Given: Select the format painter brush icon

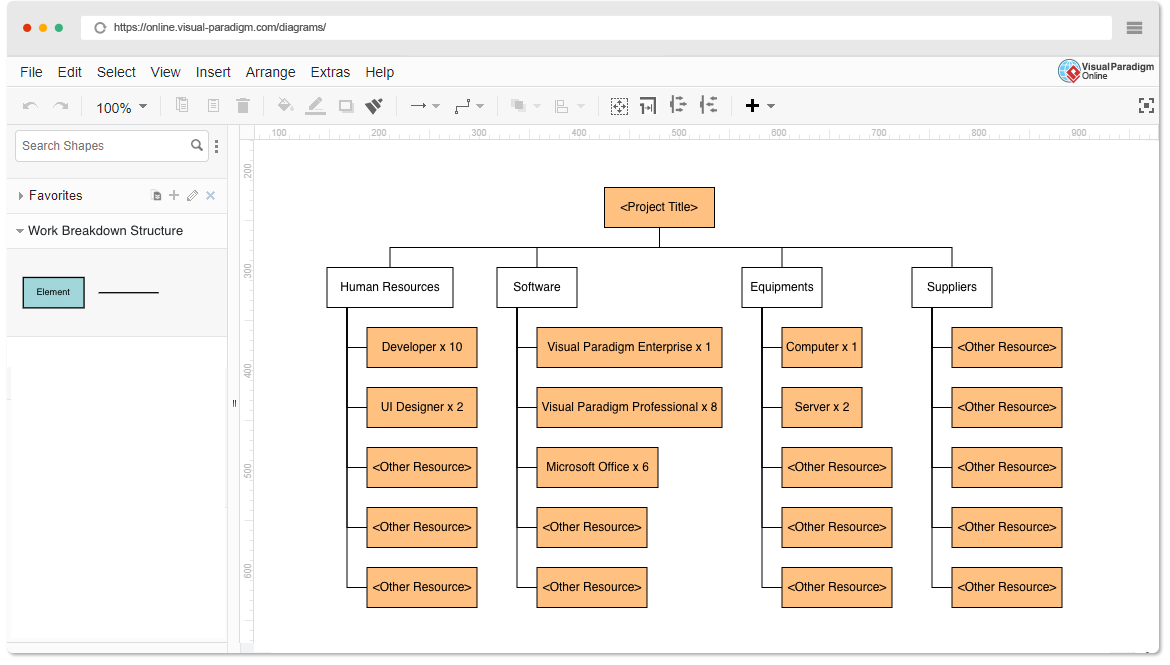Looking at the screenshot, I should (x=374, y=106).
